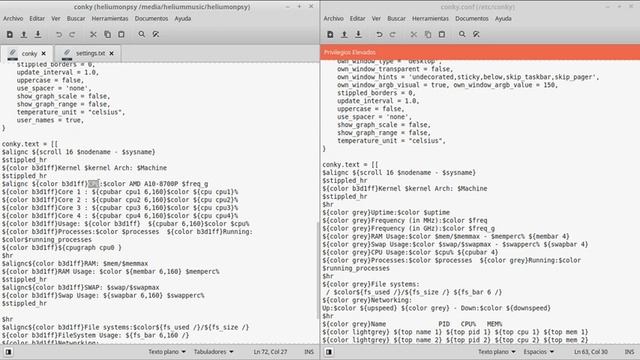Open Documentos menu in conky.conf window
This screenshot has width=640, height=360.
click(472, 18)
